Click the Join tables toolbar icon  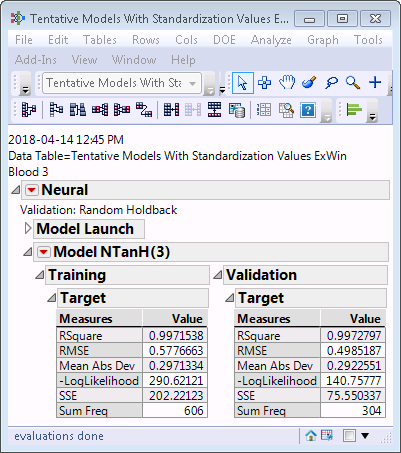pos(171,110)
